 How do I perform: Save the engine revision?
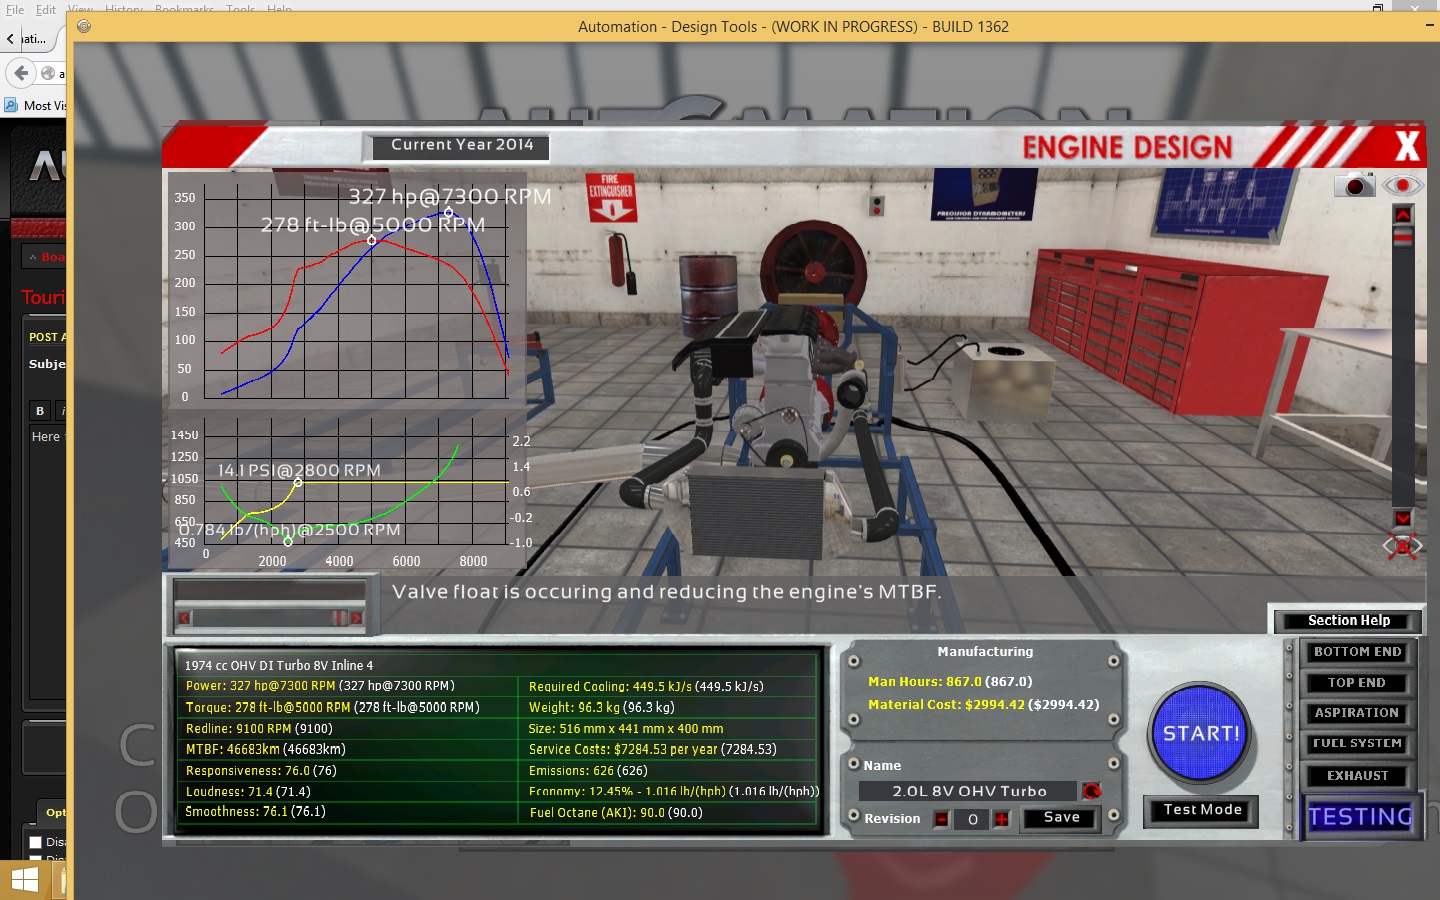[1061, 818]
